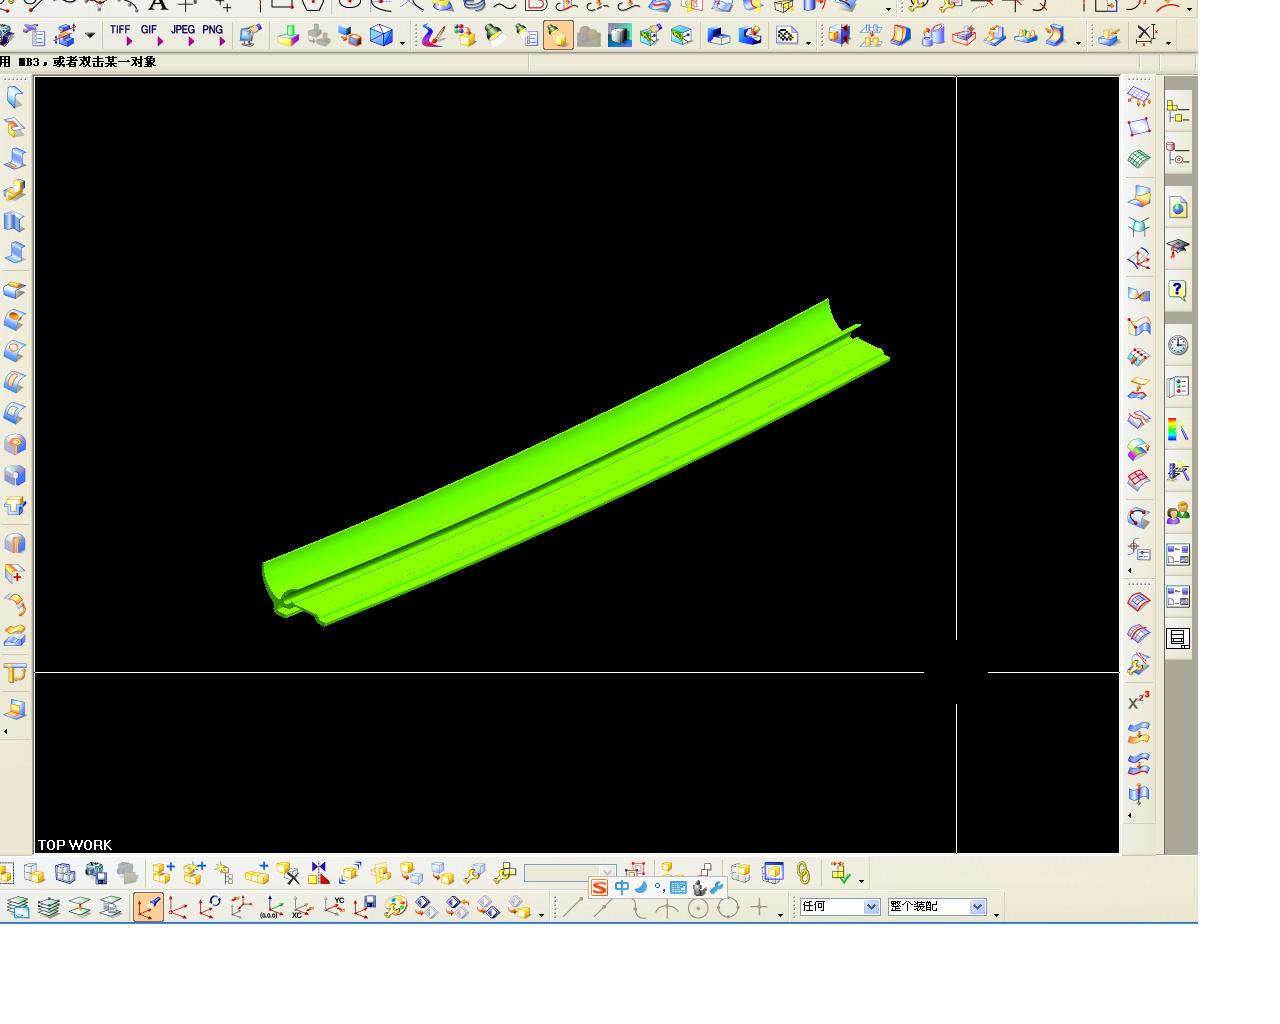Toggle the highlighted WCS orientation tool
This screenshot has height=1024, width=1280.
148,907
